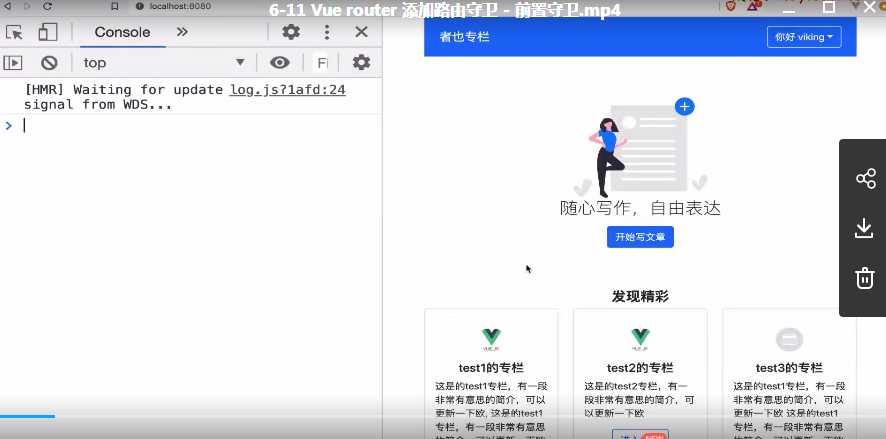Open console settings gear icon
The width and height of the screenshot is (886, 439).
point(361,63)
